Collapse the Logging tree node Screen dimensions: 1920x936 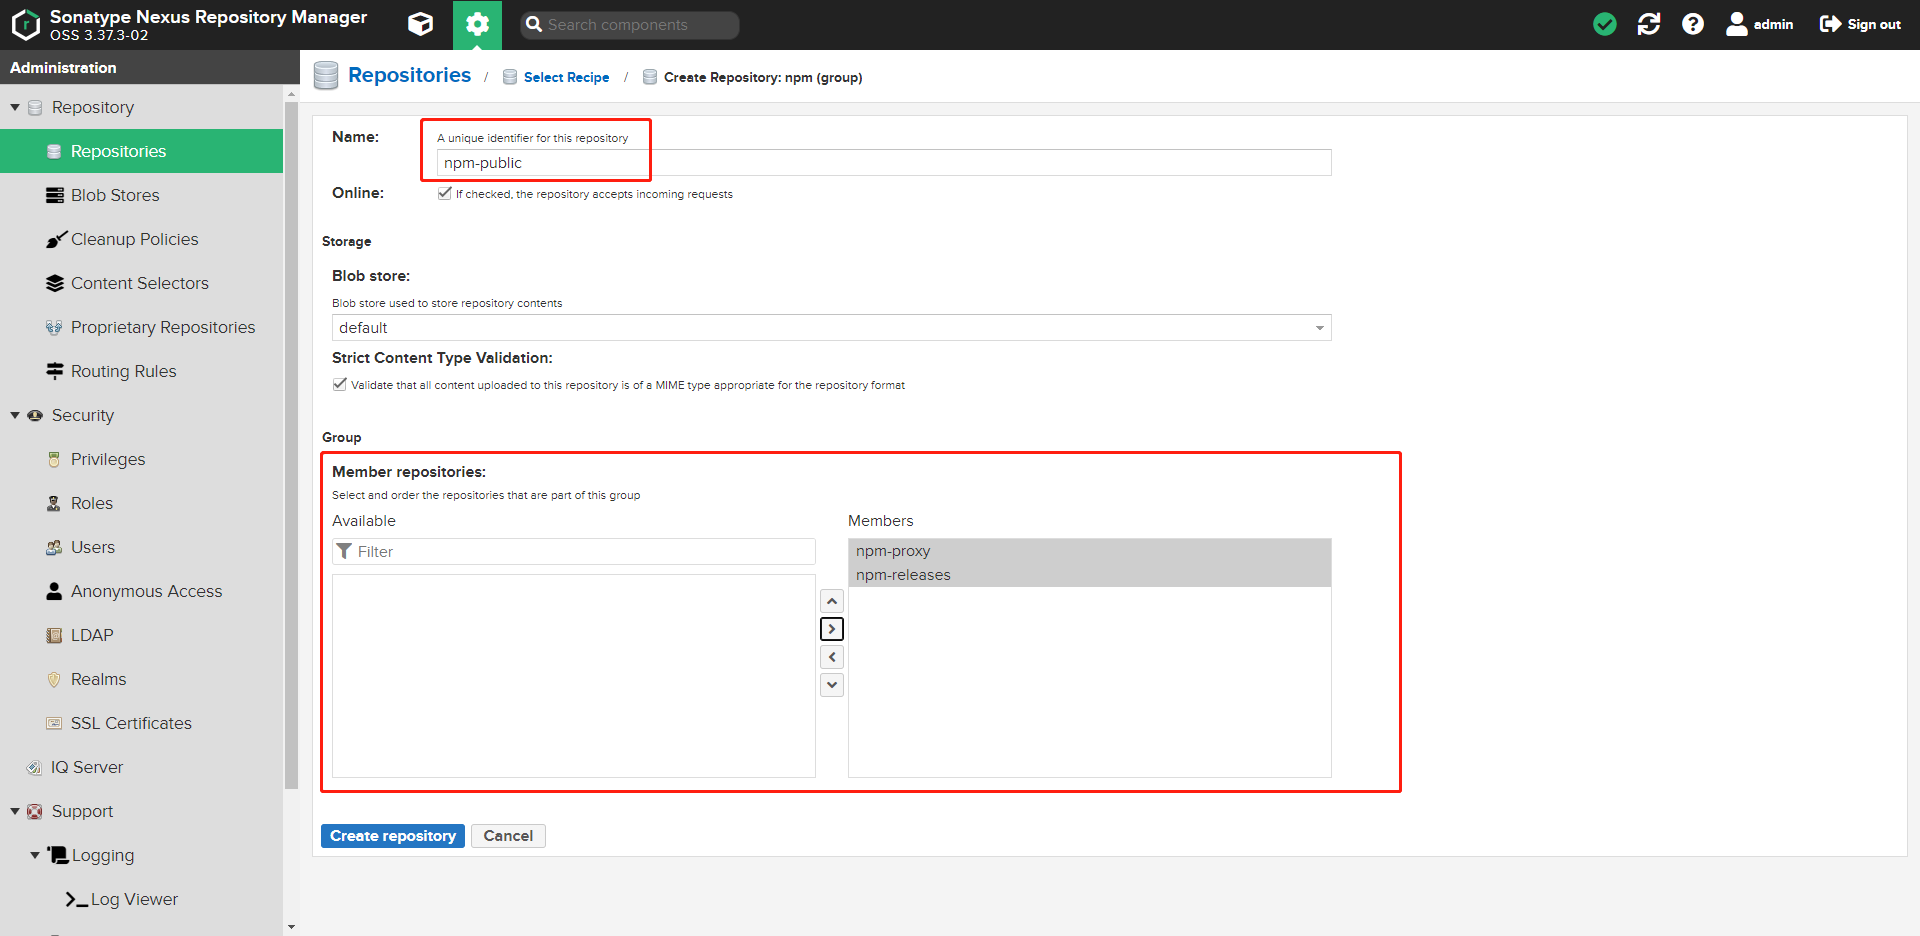point(35,855)
